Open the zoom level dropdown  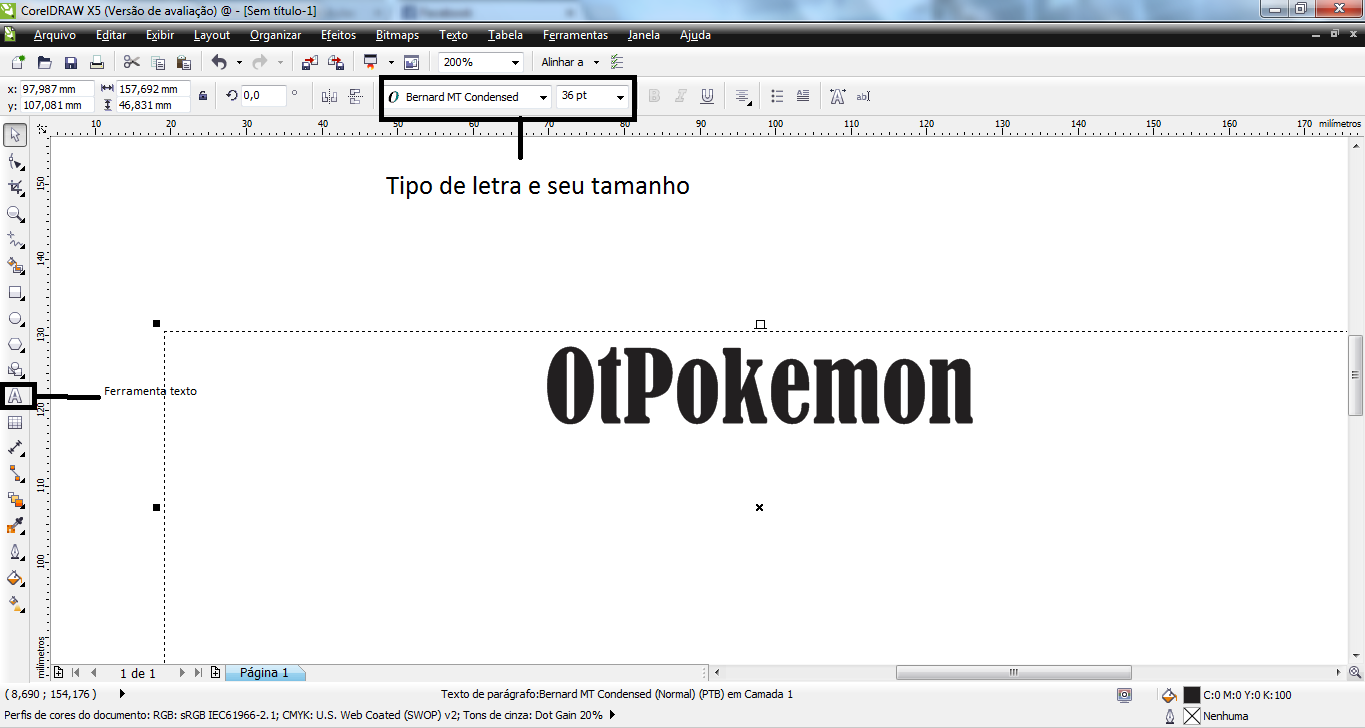point(515,62)
